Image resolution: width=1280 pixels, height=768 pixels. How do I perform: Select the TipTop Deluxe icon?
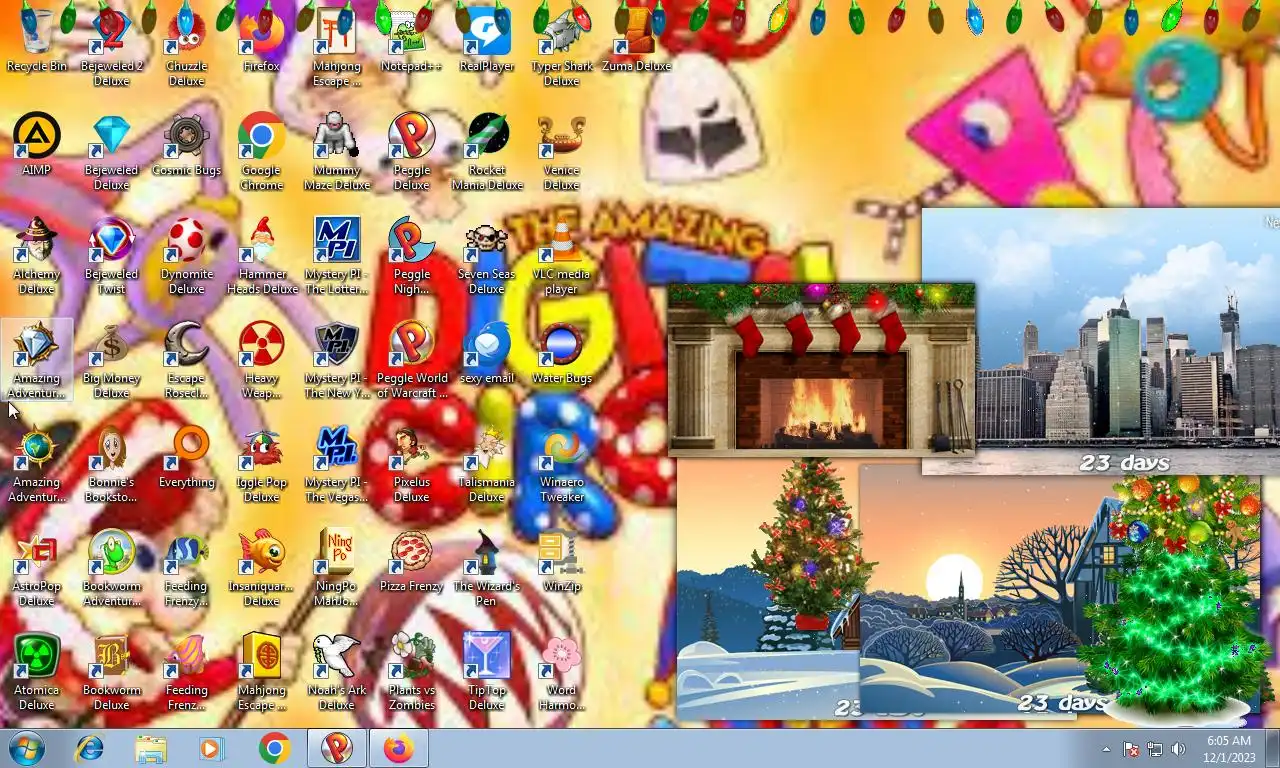pyautogui.click(x=486, y=672)
